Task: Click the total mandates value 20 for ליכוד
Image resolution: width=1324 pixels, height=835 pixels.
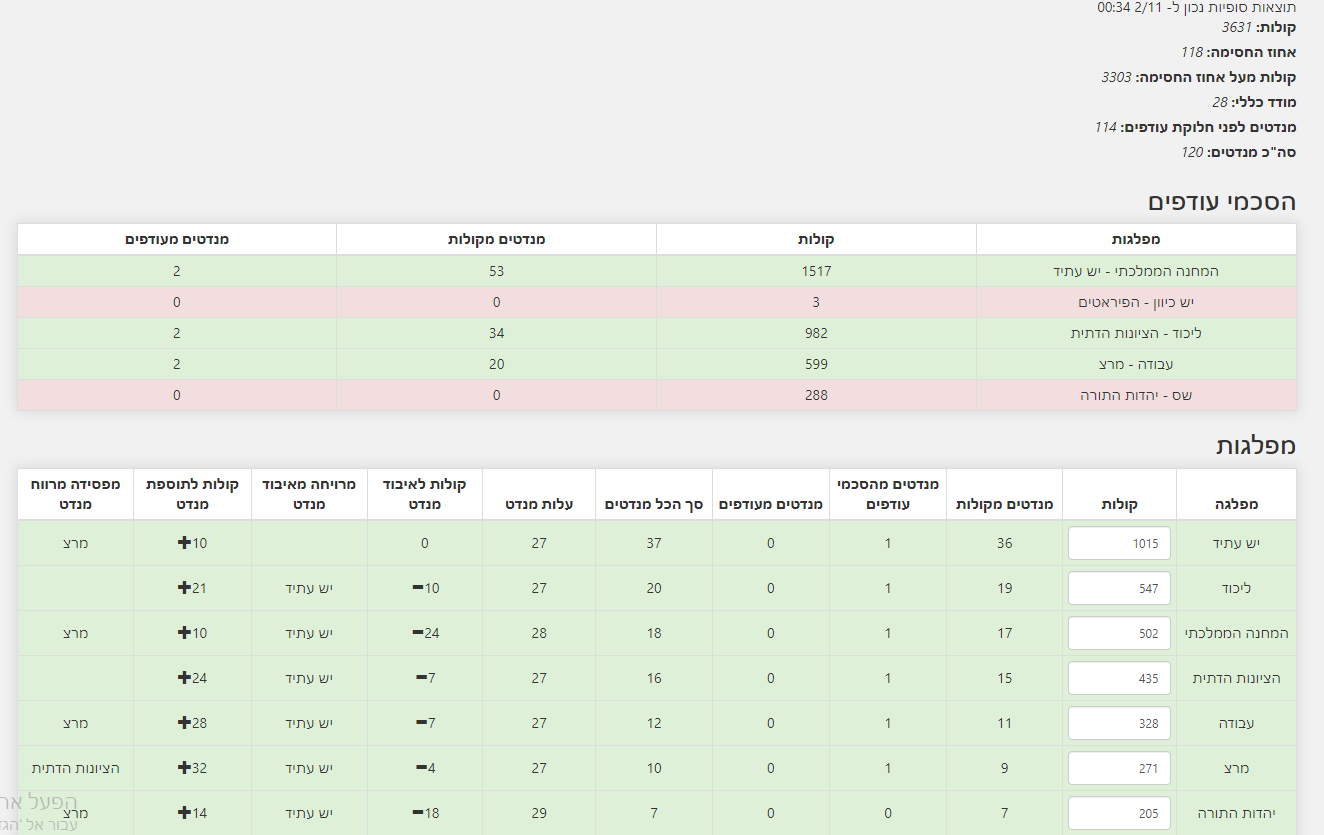Action: pos(654,588)
